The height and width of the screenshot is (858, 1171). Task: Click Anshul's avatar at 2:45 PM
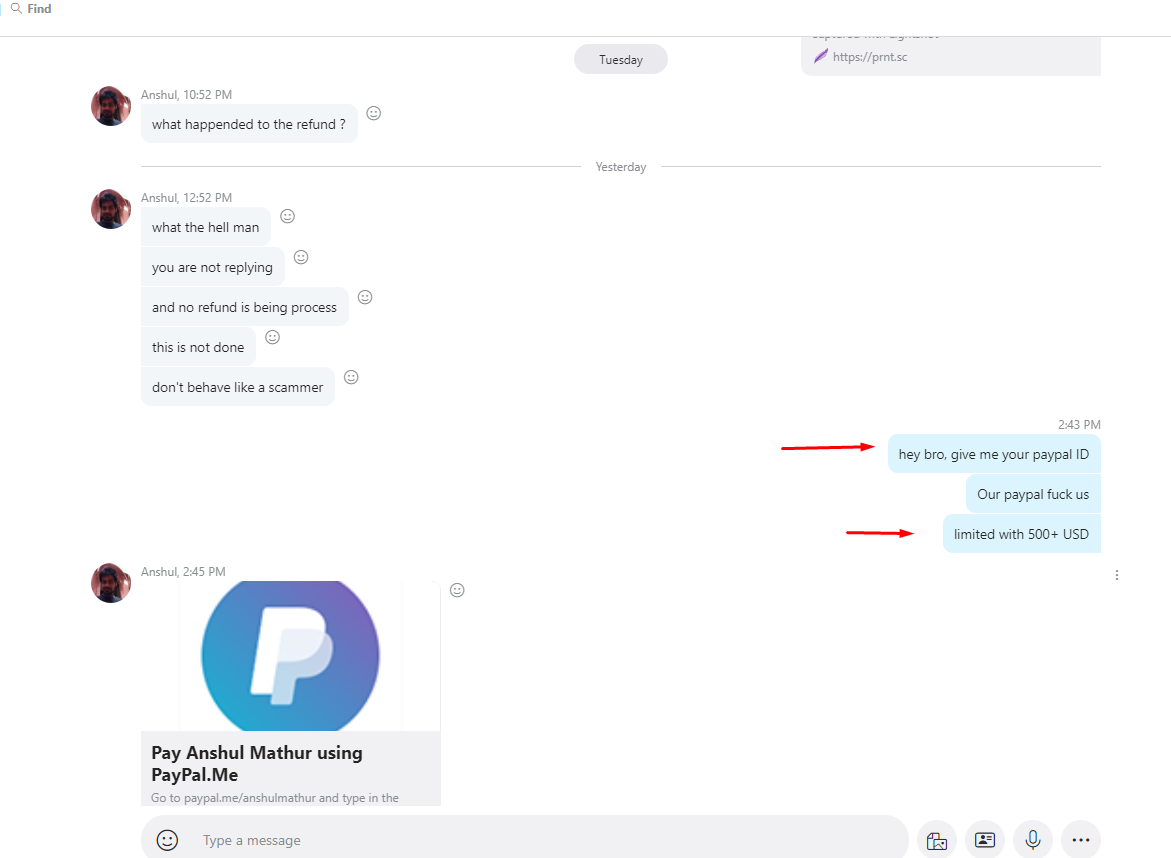[x=111, y=583]
